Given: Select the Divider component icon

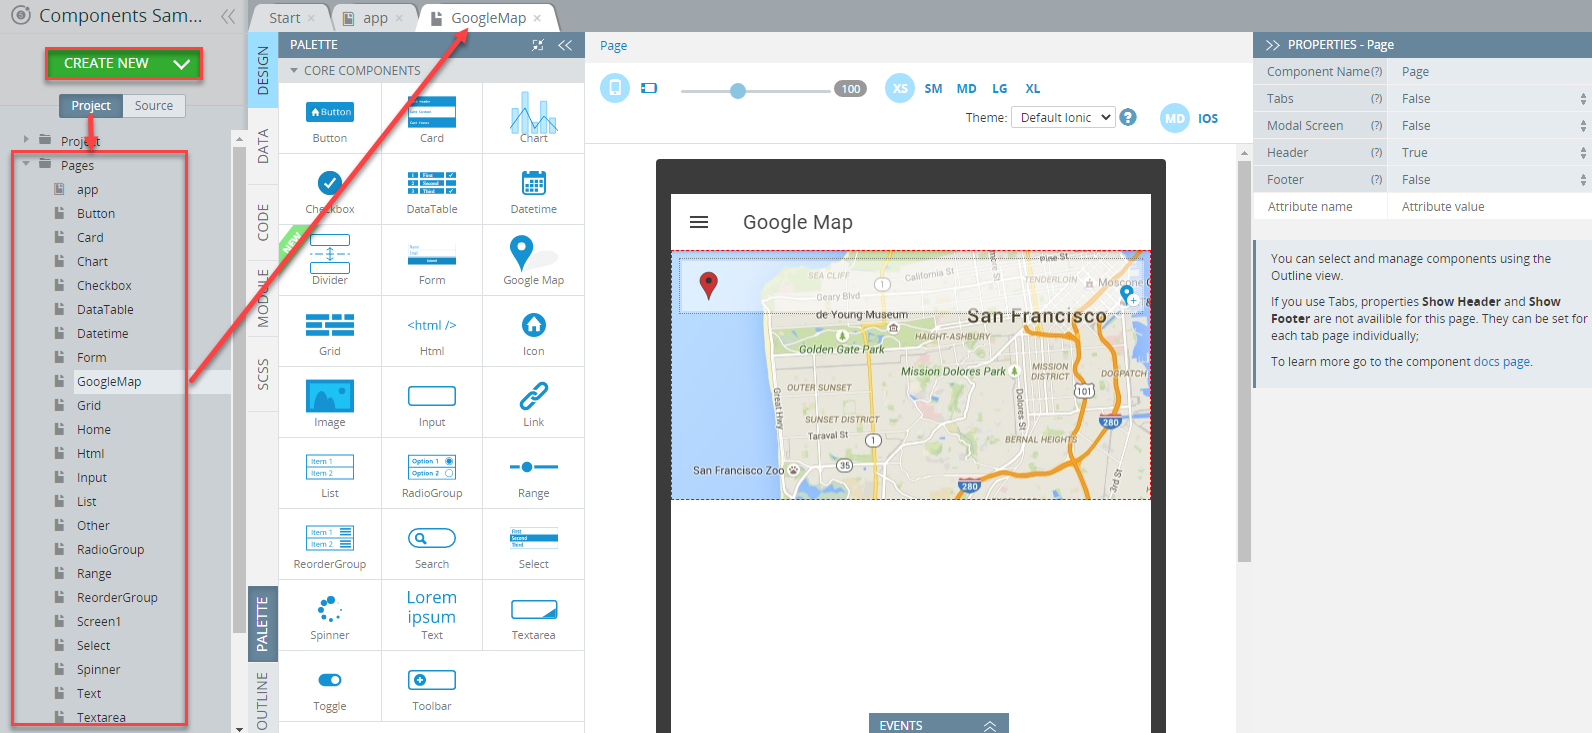Looking at the screenshot, I should 330,254.
